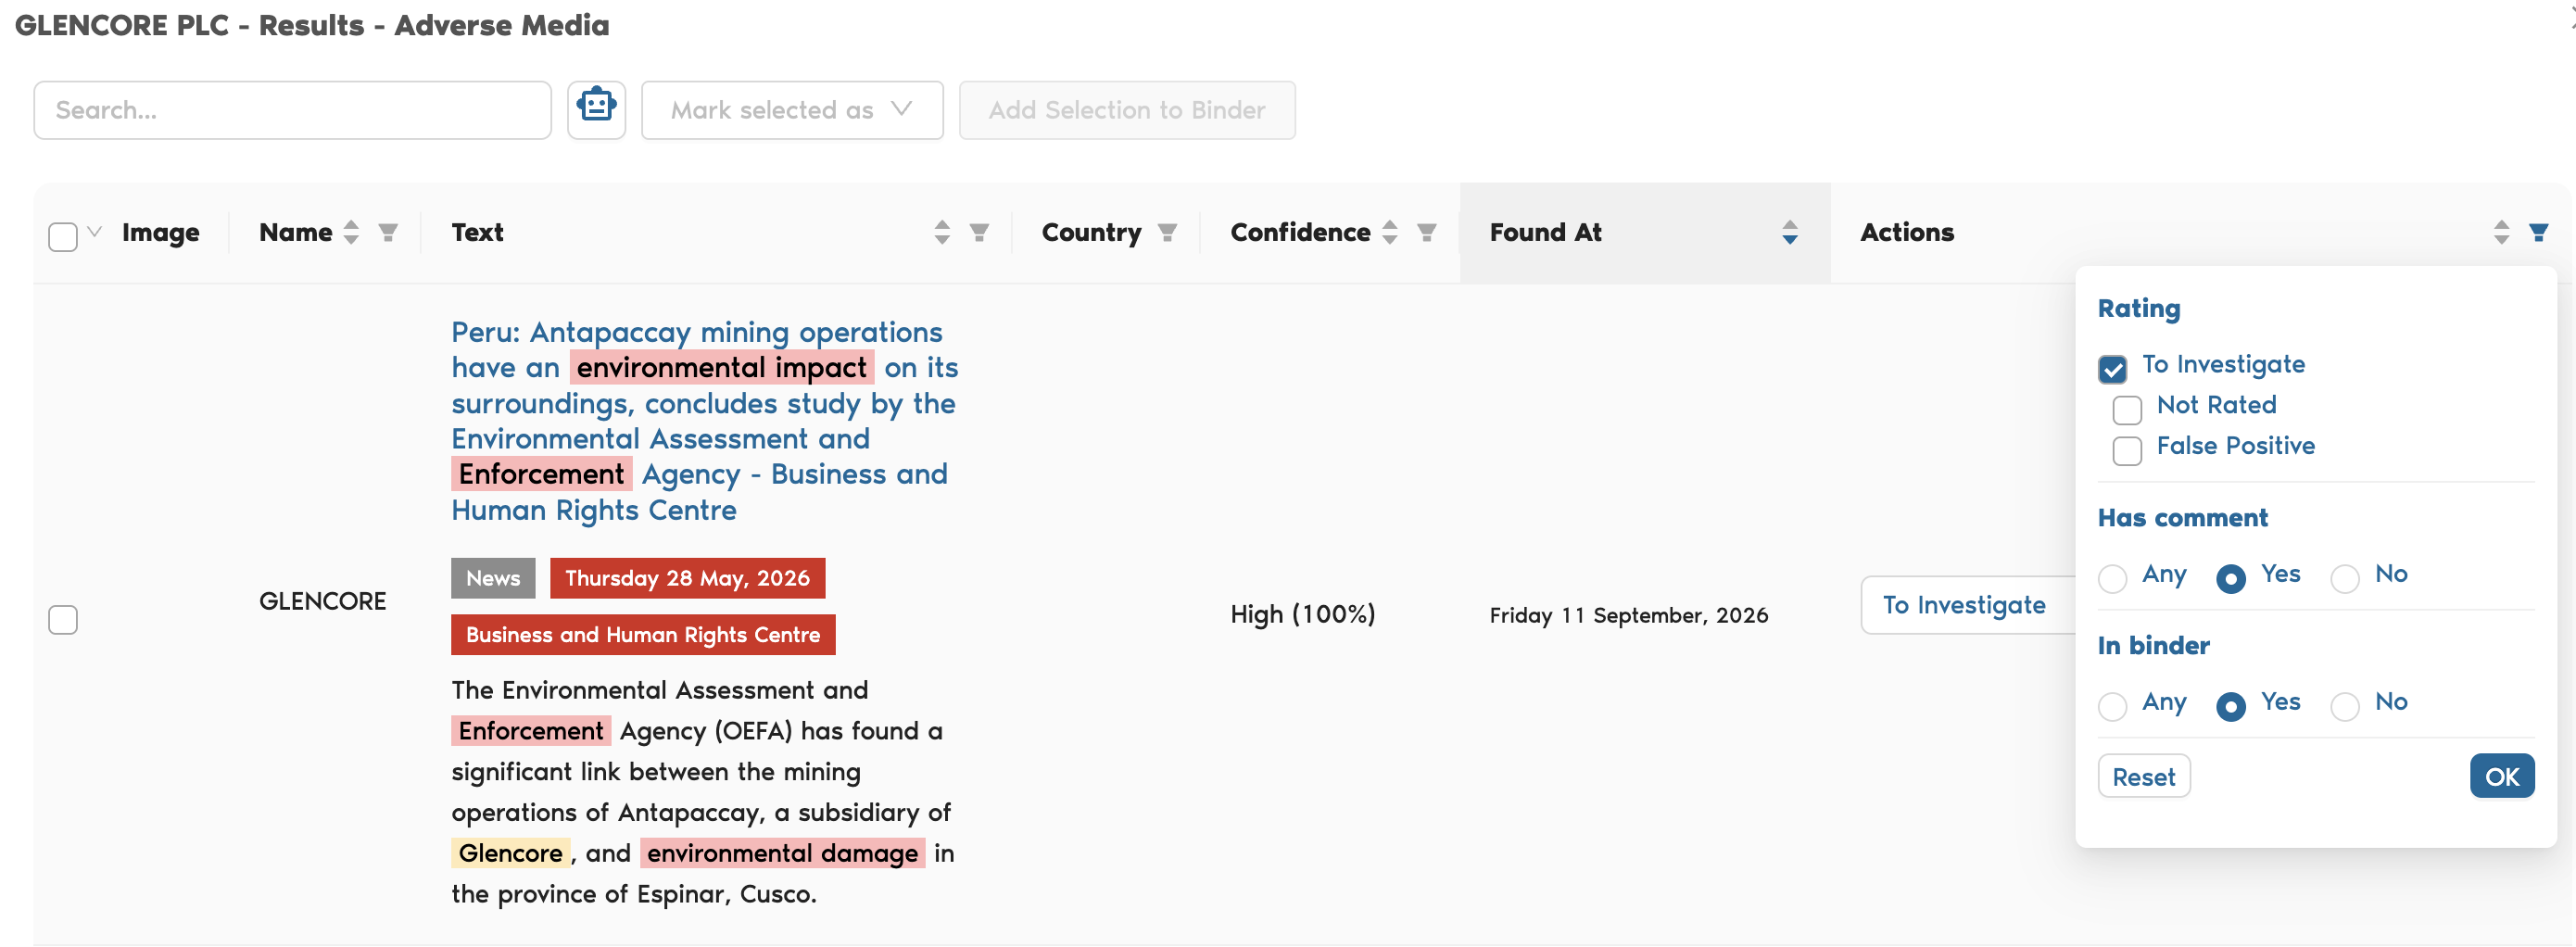Click the Image column header
Image resolution: width=2576 pixels, height=947 pixels.
[x=161, y=232]
